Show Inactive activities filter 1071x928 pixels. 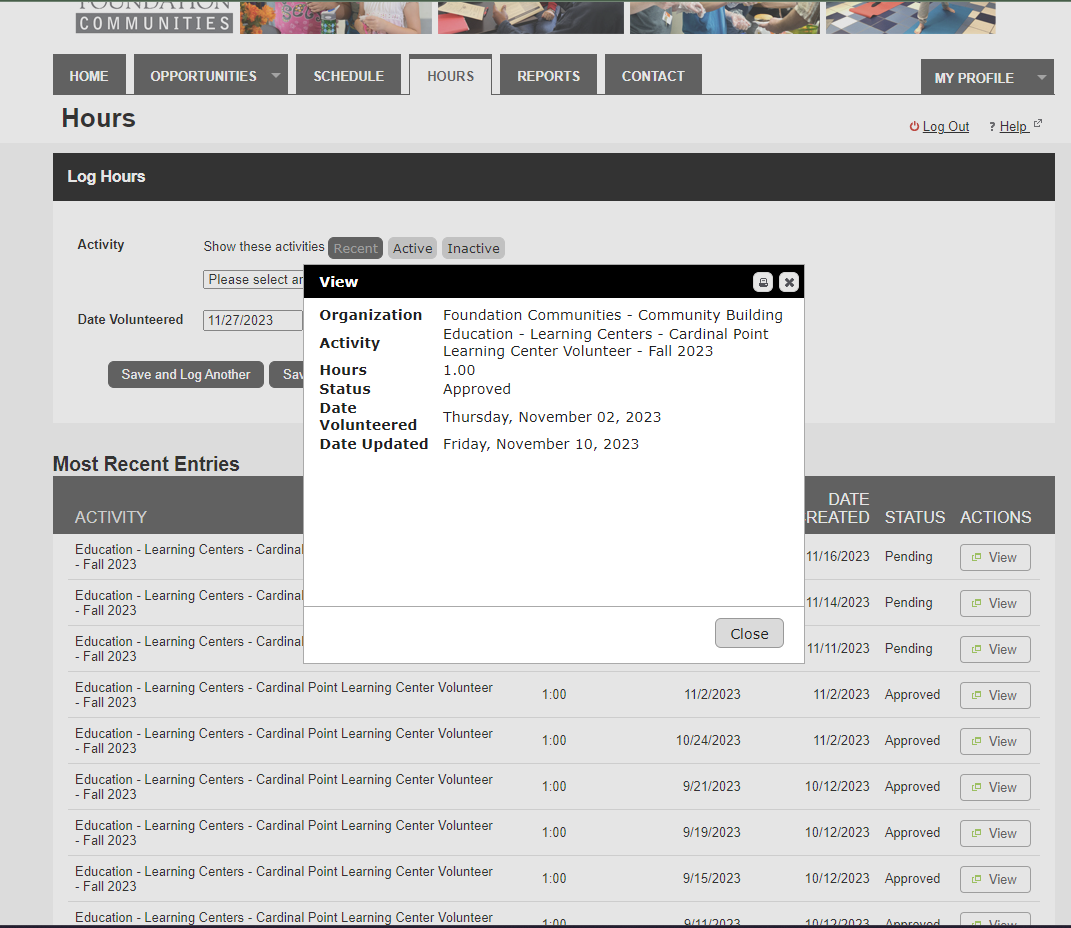click(473, 249)
